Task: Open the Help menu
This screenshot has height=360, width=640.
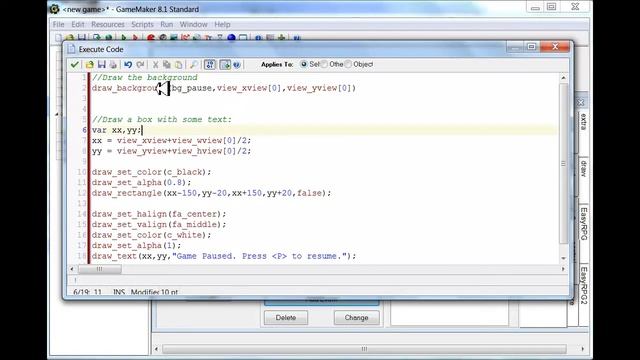Action: tap(222, 24)
